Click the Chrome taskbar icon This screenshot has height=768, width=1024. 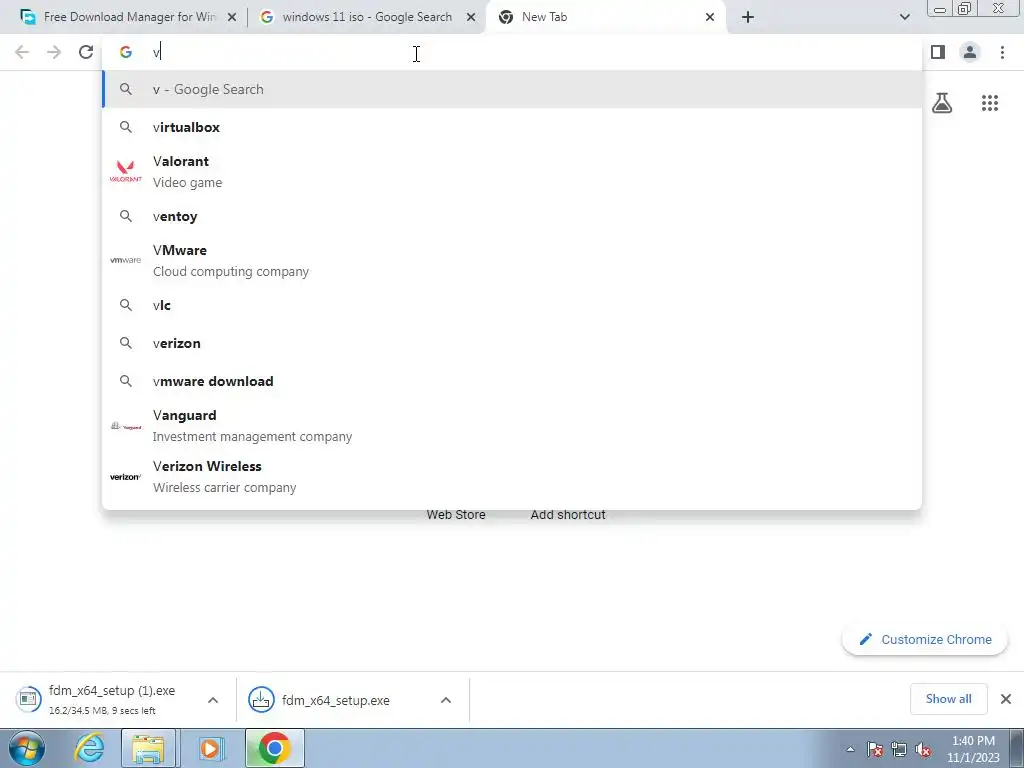pyautogui.click(x=275, y=748)
